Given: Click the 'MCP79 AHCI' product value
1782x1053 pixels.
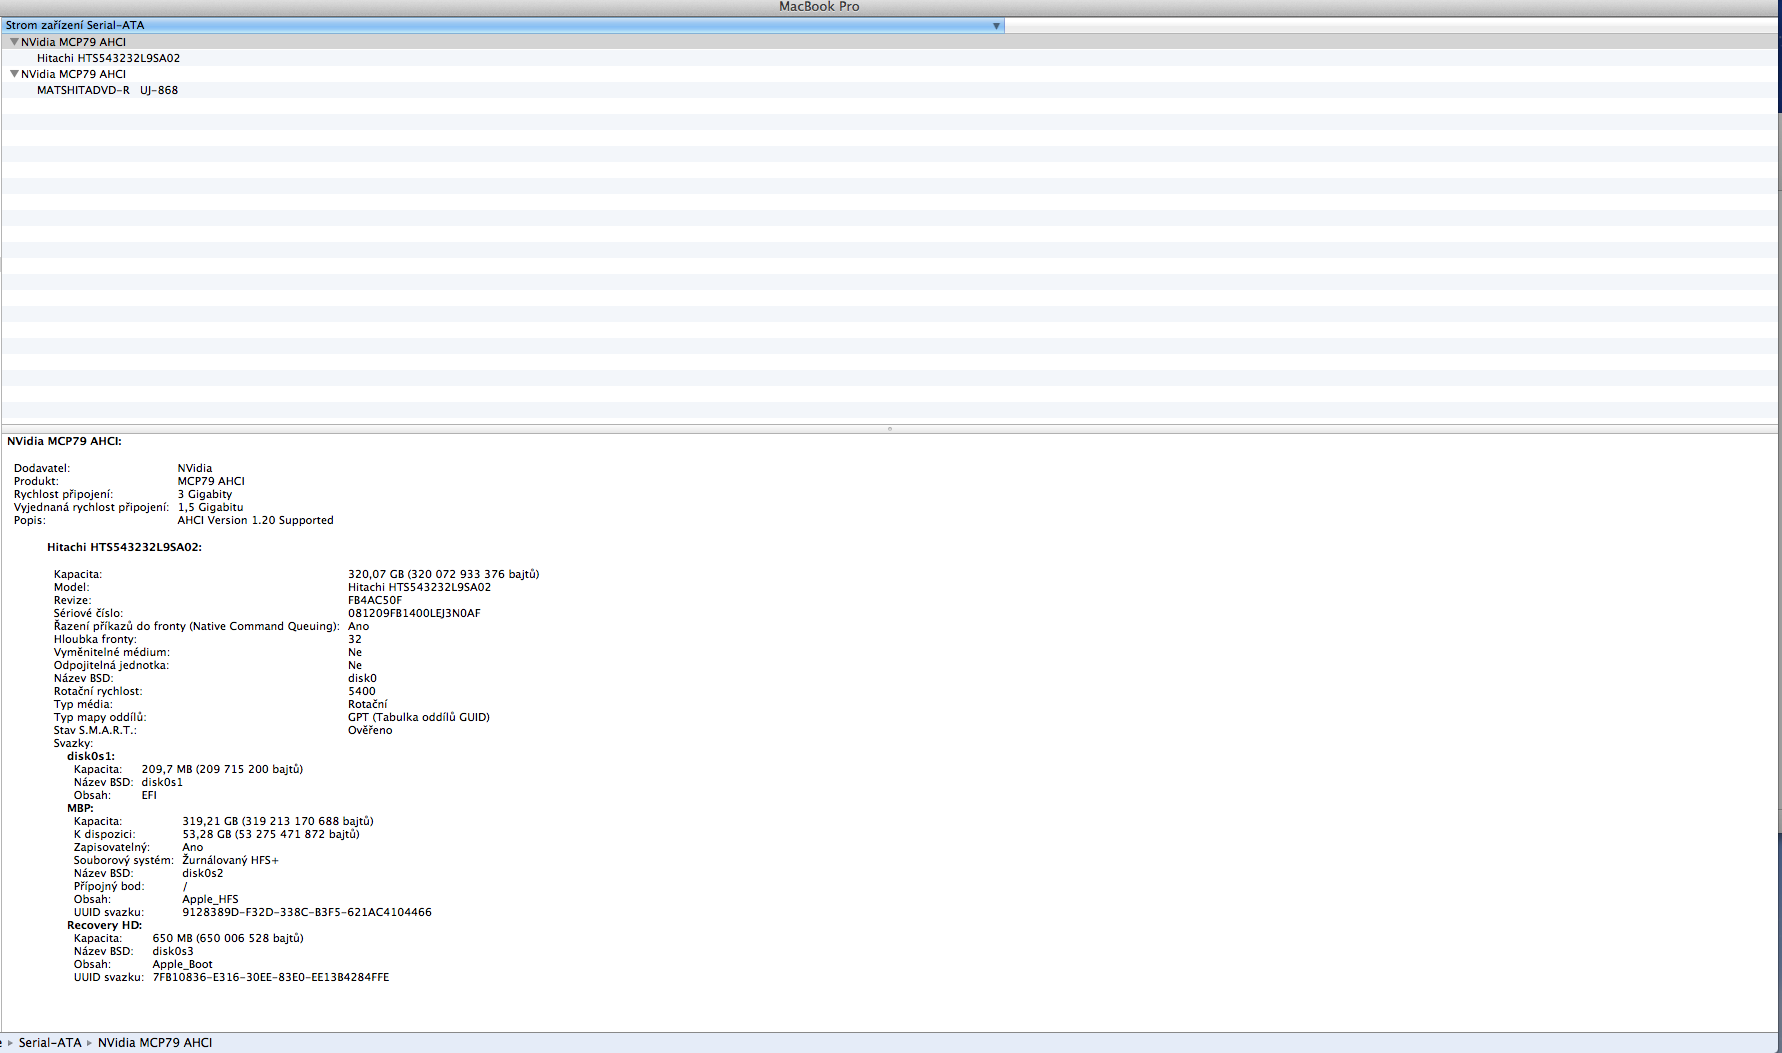Looking at the screenshot, I should 211,481.
